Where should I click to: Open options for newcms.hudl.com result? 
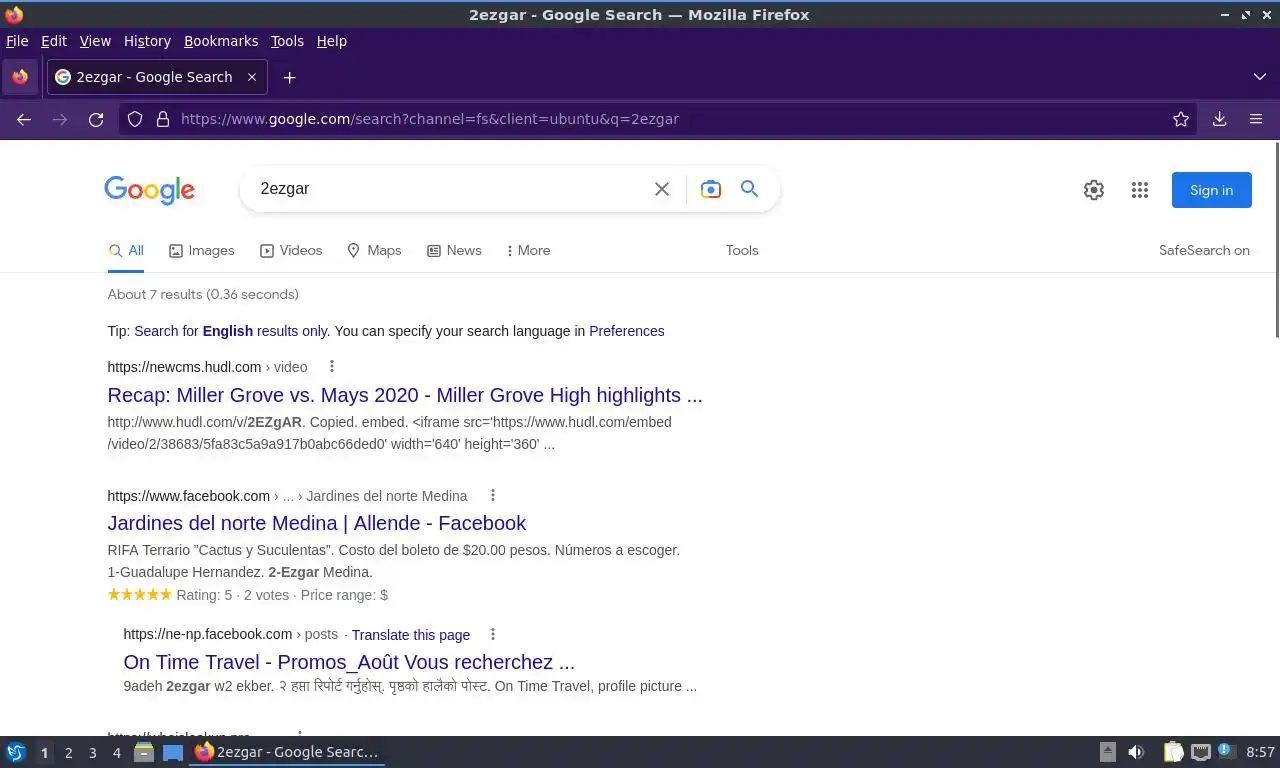click(x=332, y=367)
